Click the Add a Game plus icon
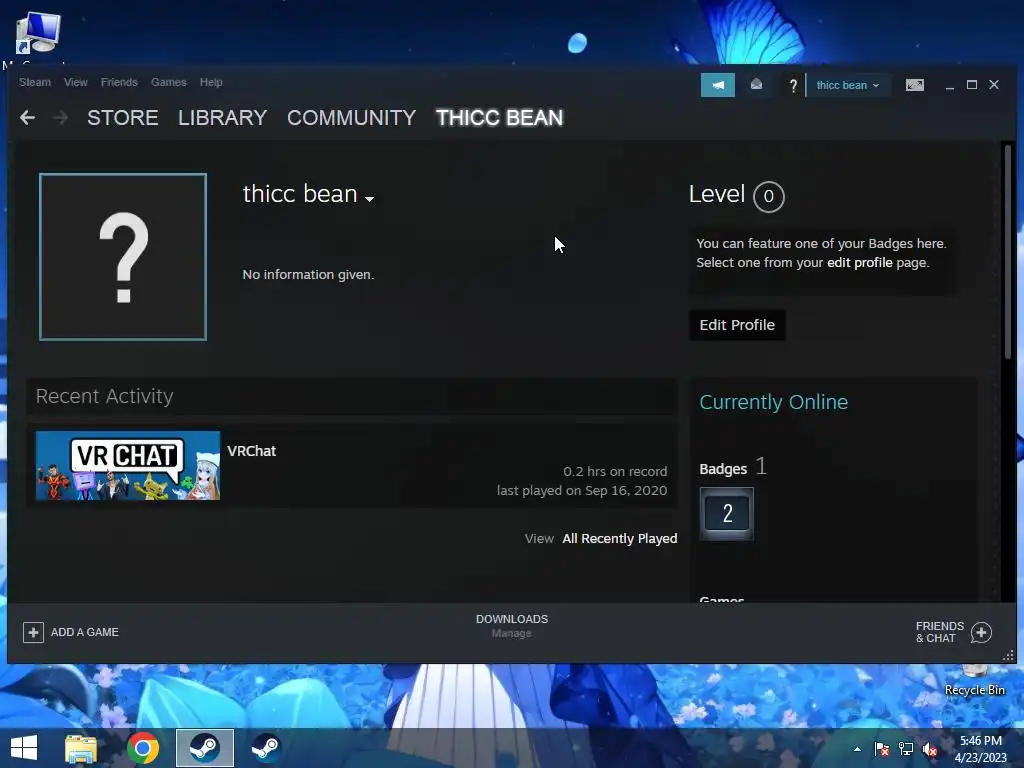 click(33, 632)
